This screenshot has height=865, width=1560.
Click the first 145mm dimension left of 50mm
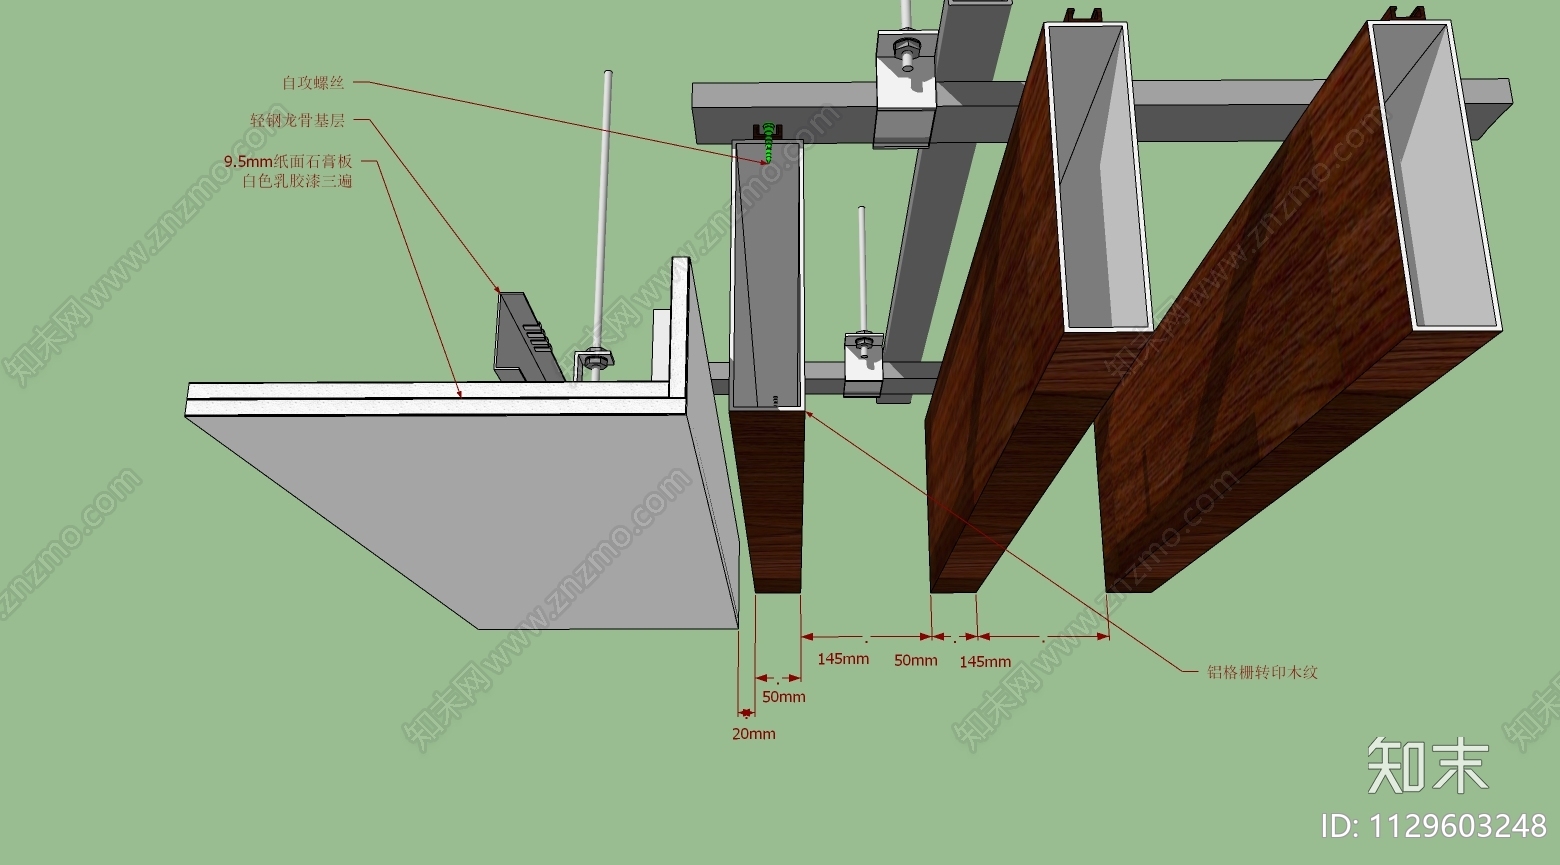[843, 659]
